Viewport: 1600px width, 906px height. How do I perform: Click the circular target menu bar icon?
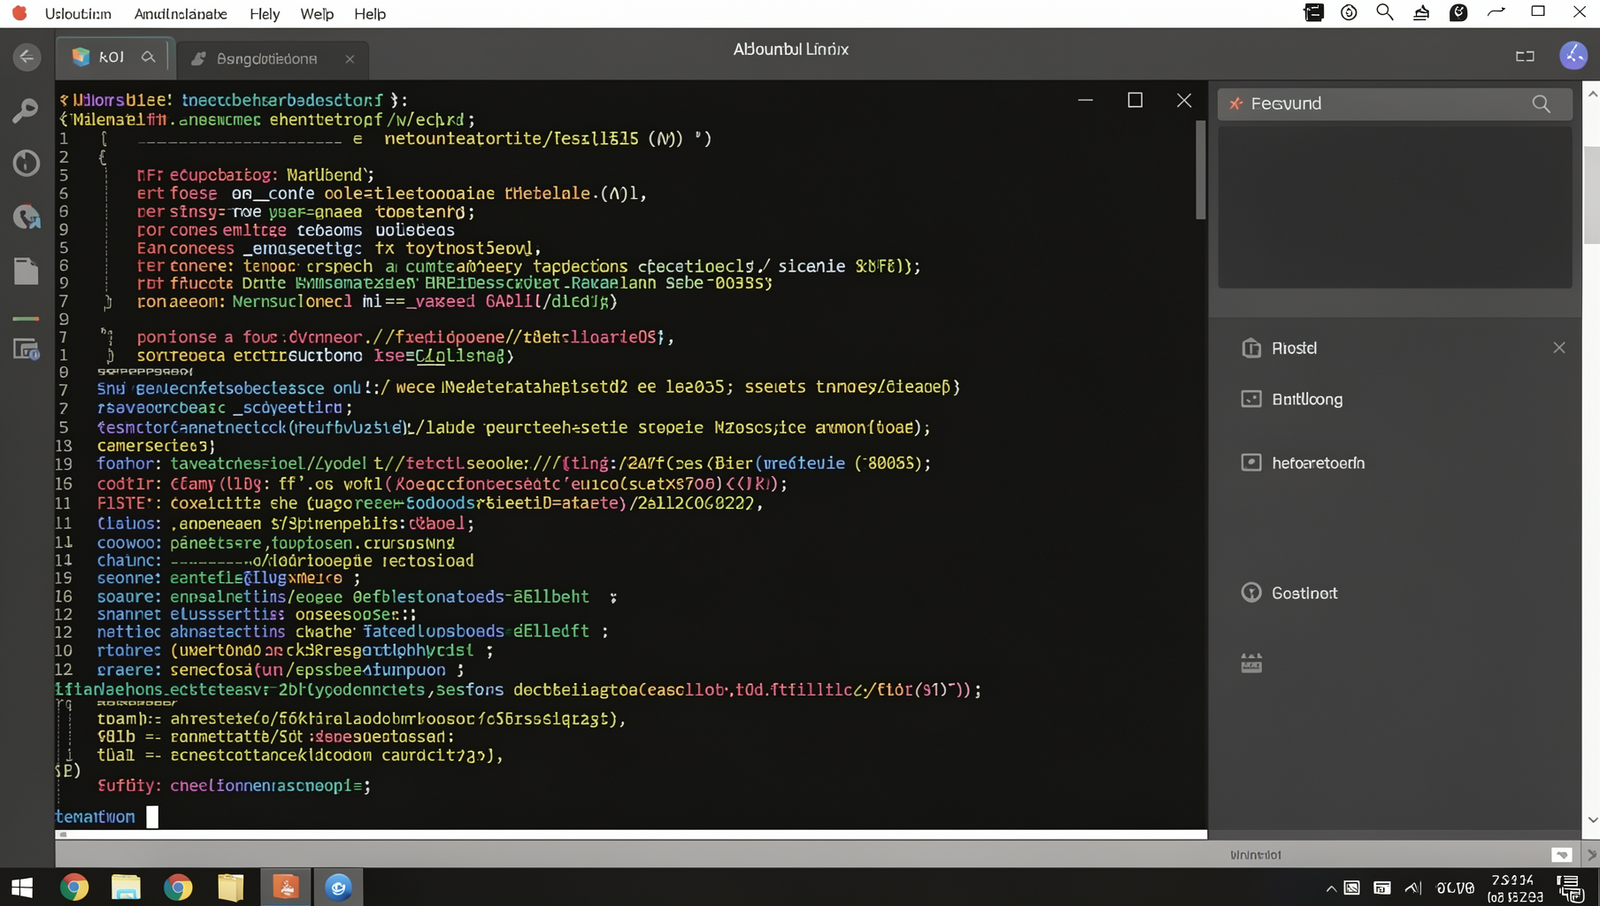point(1349,13)
